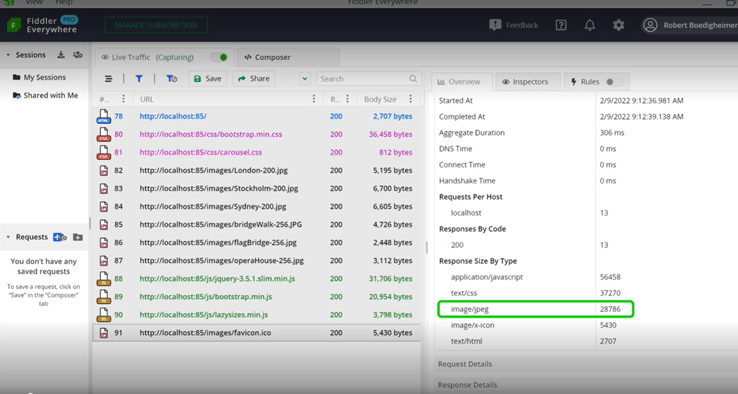Click the Fiddler Everywhere logo icon

pyautogui.click(x=14, y=25)
